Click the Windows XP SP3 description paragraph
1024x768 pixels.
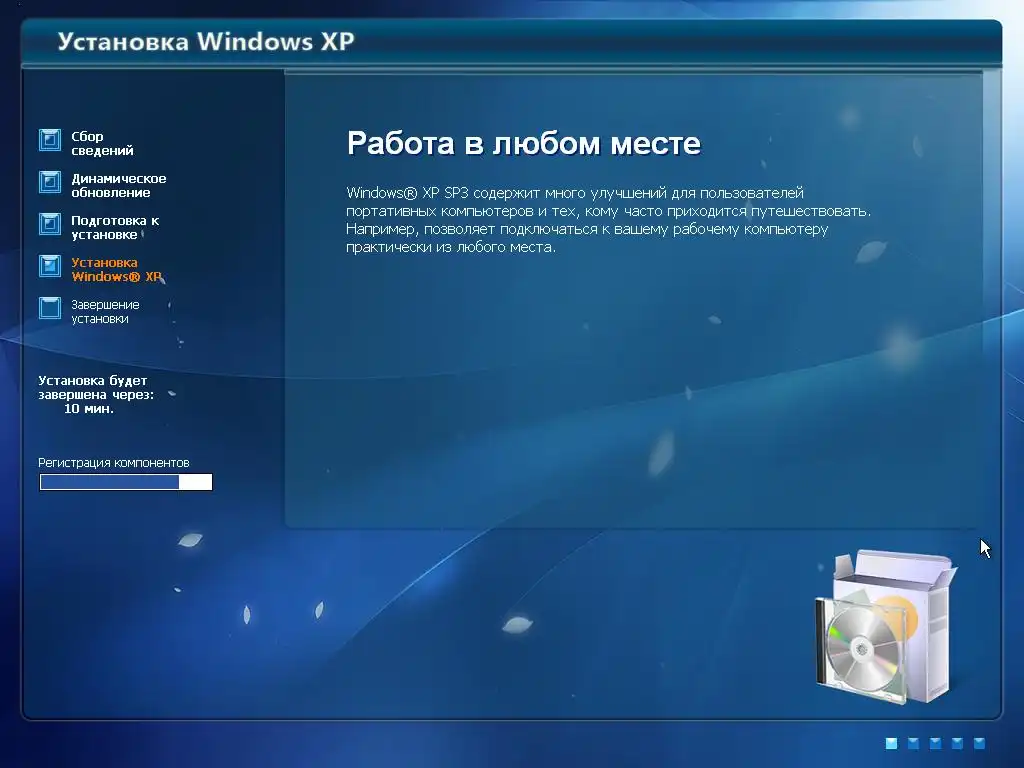click(608, 219)
